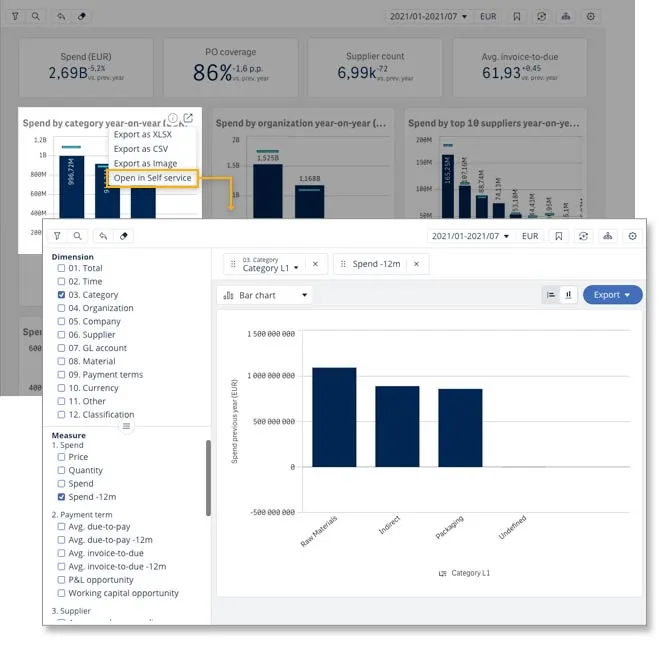Click the filter funnel icon in self-service toolbar
The height and width of the screenshot is (646, 661).
point(57,236)
